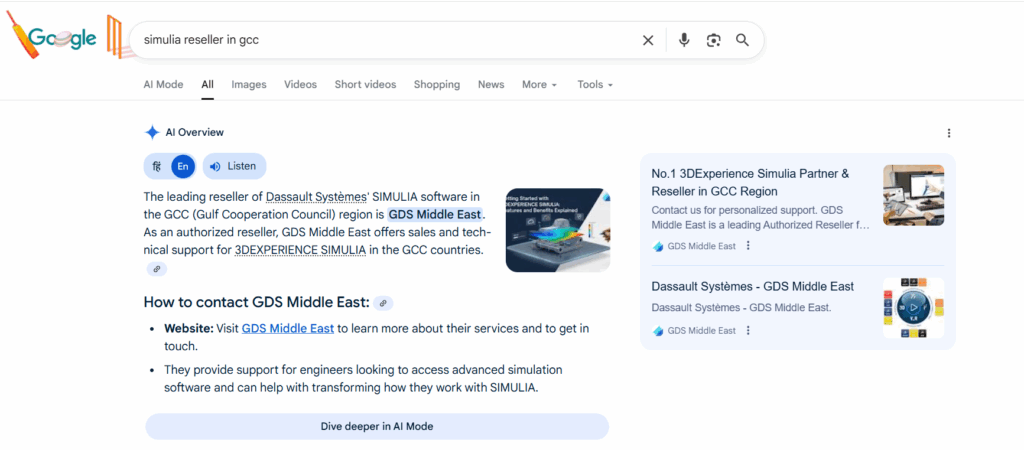Click the link chain icon below the overview paragraph
Image resolution: width=1024 pixels, height=450 pixels.
(156, 269)
